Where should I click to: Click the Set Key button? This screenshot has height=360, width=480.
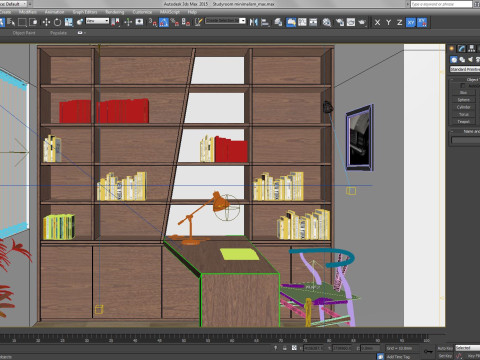pos(445,356)
